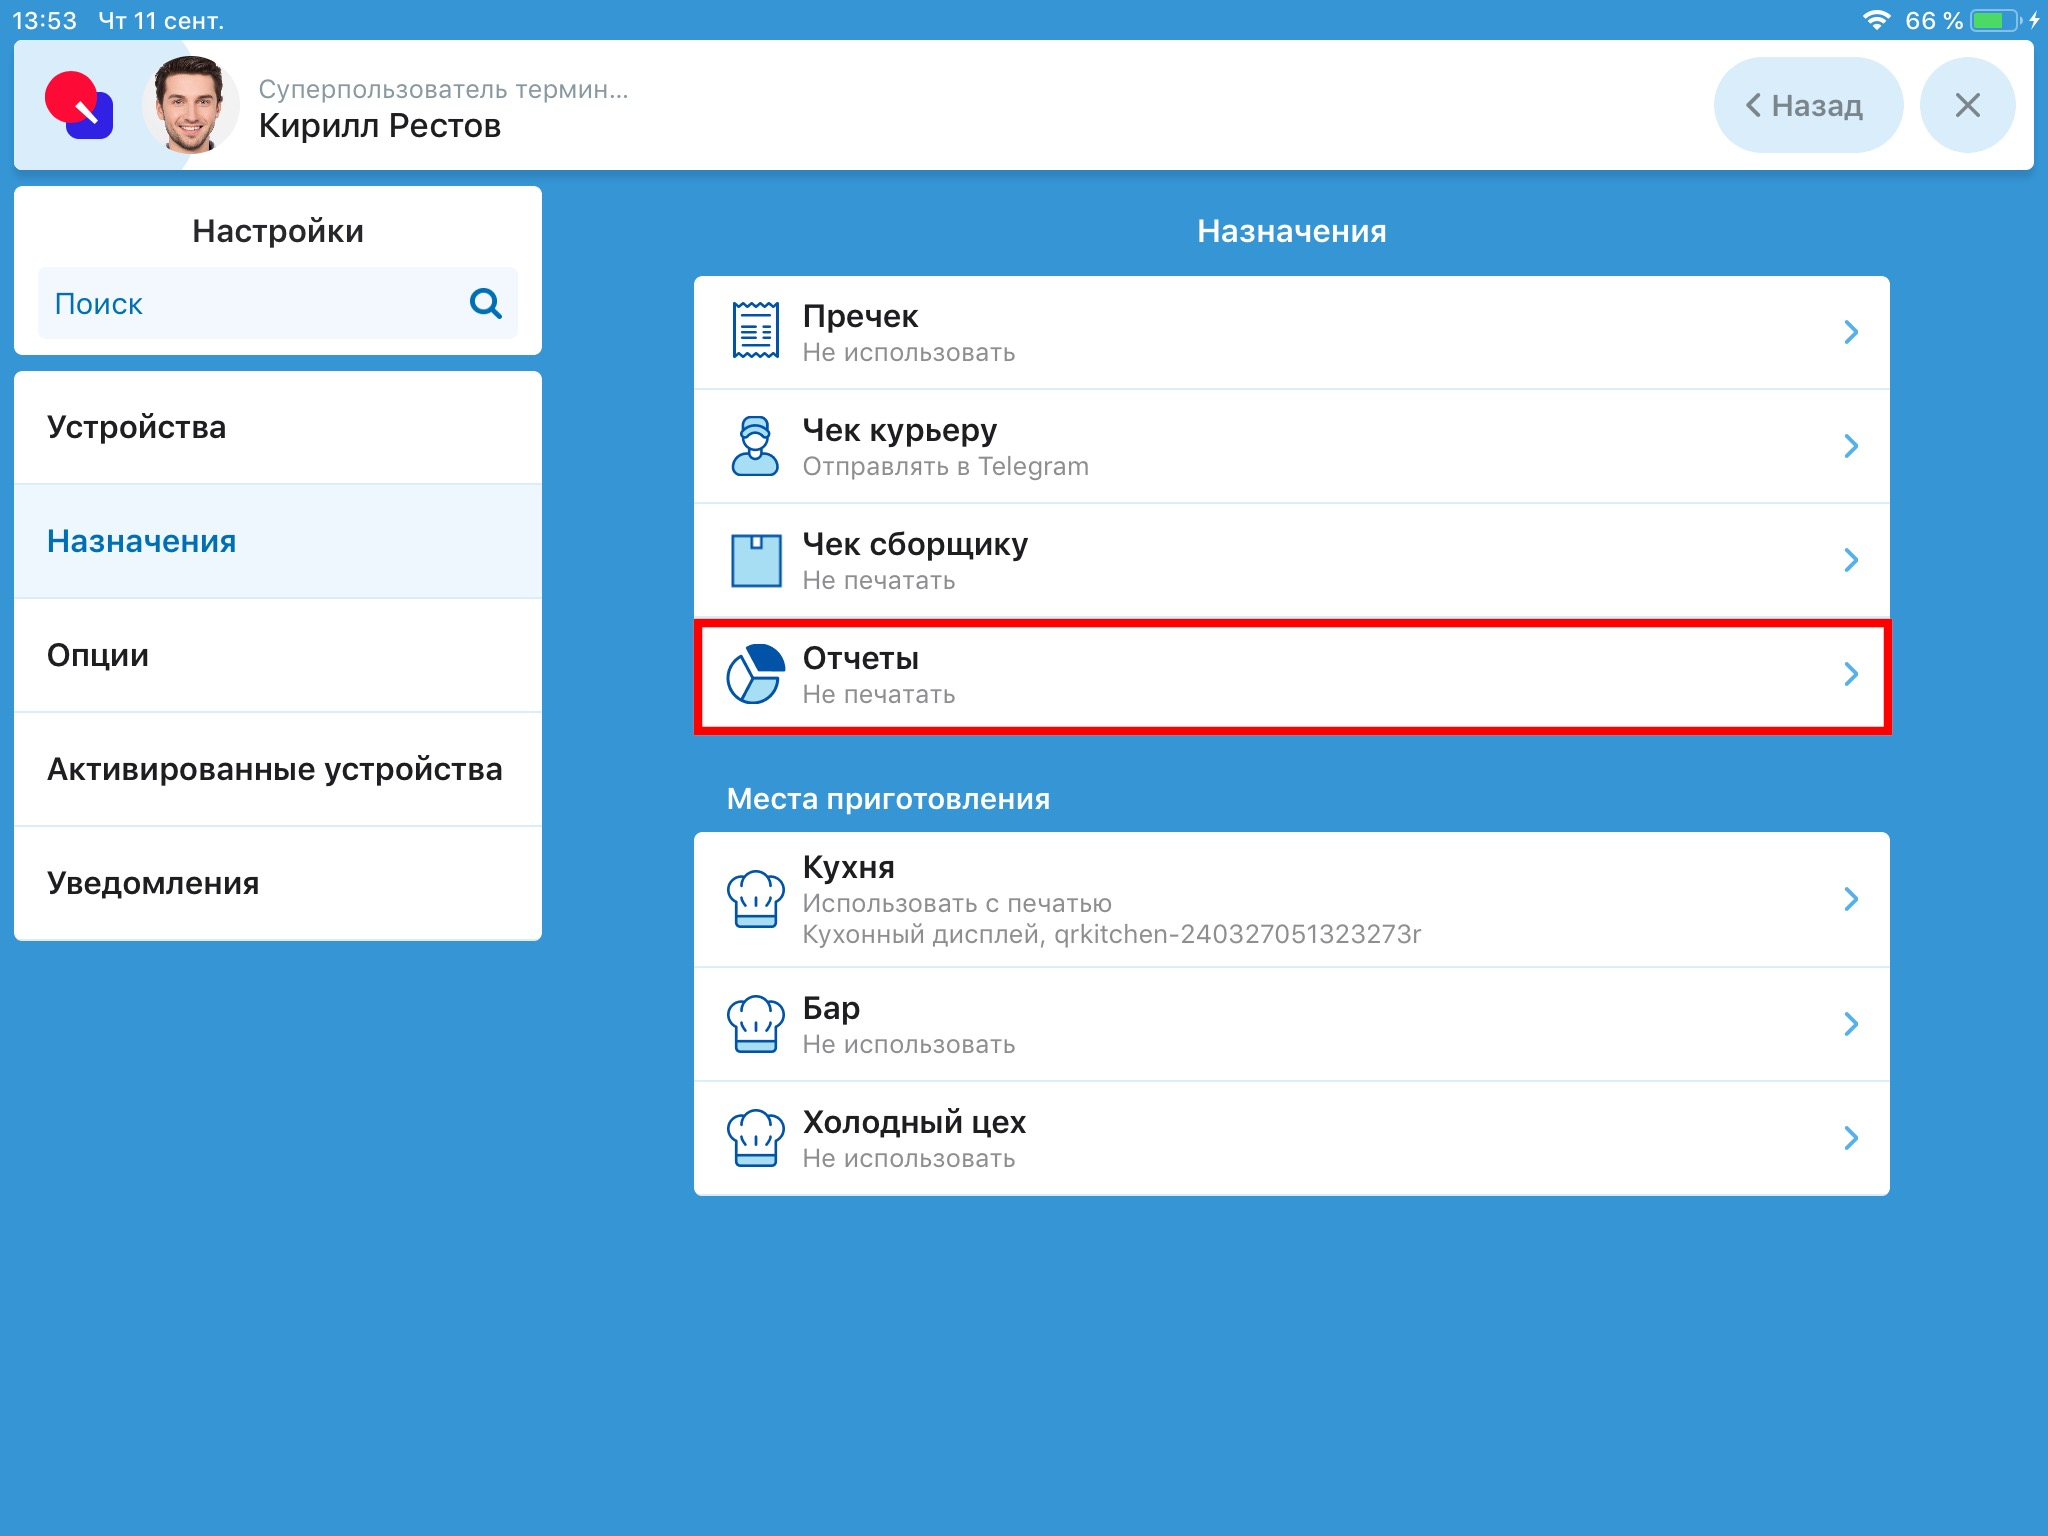The height and width of the screenshot is (1536, 2048).
Task: Tap the app logo in the header
Action: tap(79, 105)
